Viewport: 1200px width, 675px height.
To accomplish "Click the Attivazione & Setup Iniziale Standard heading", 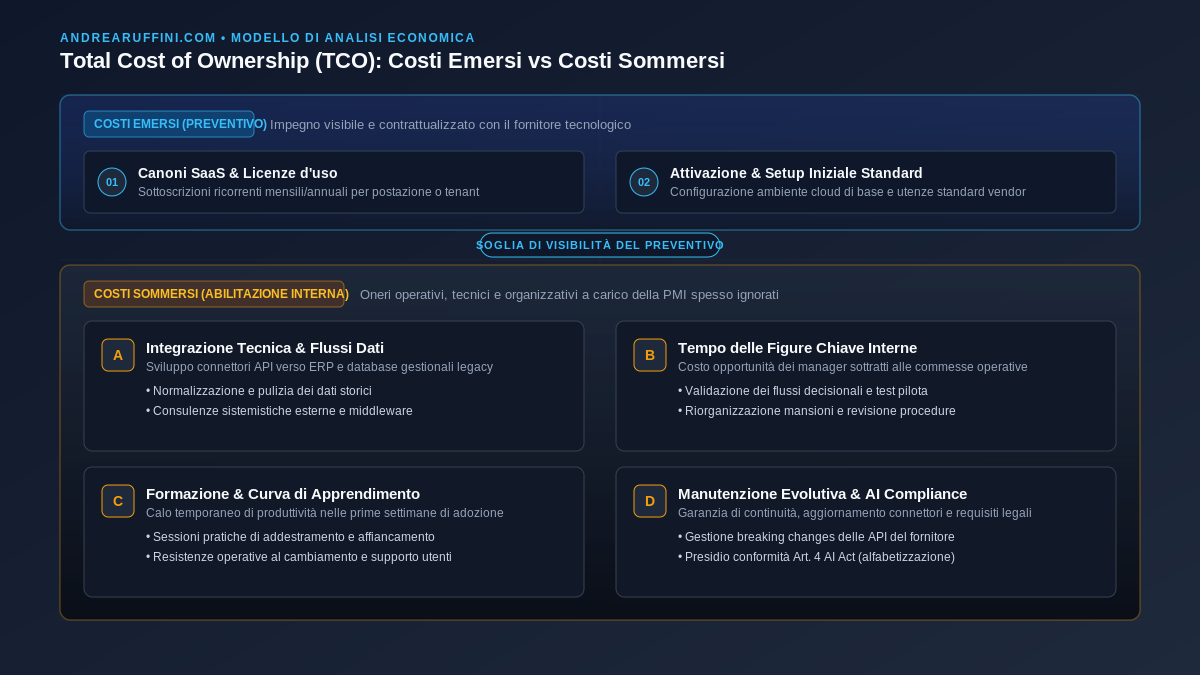I will tap(796, 173).
